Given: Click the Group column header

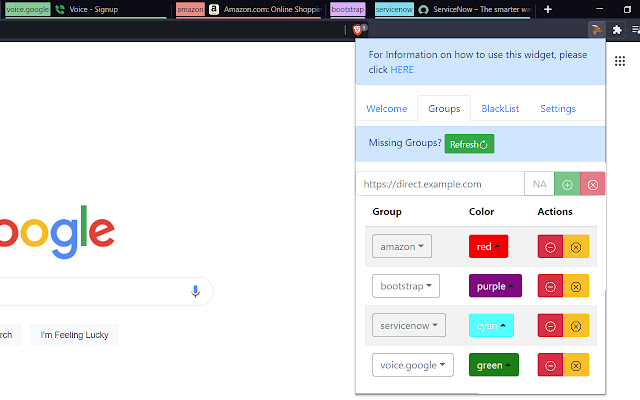Looking at the screenshot, I should (x=387, y=211).
